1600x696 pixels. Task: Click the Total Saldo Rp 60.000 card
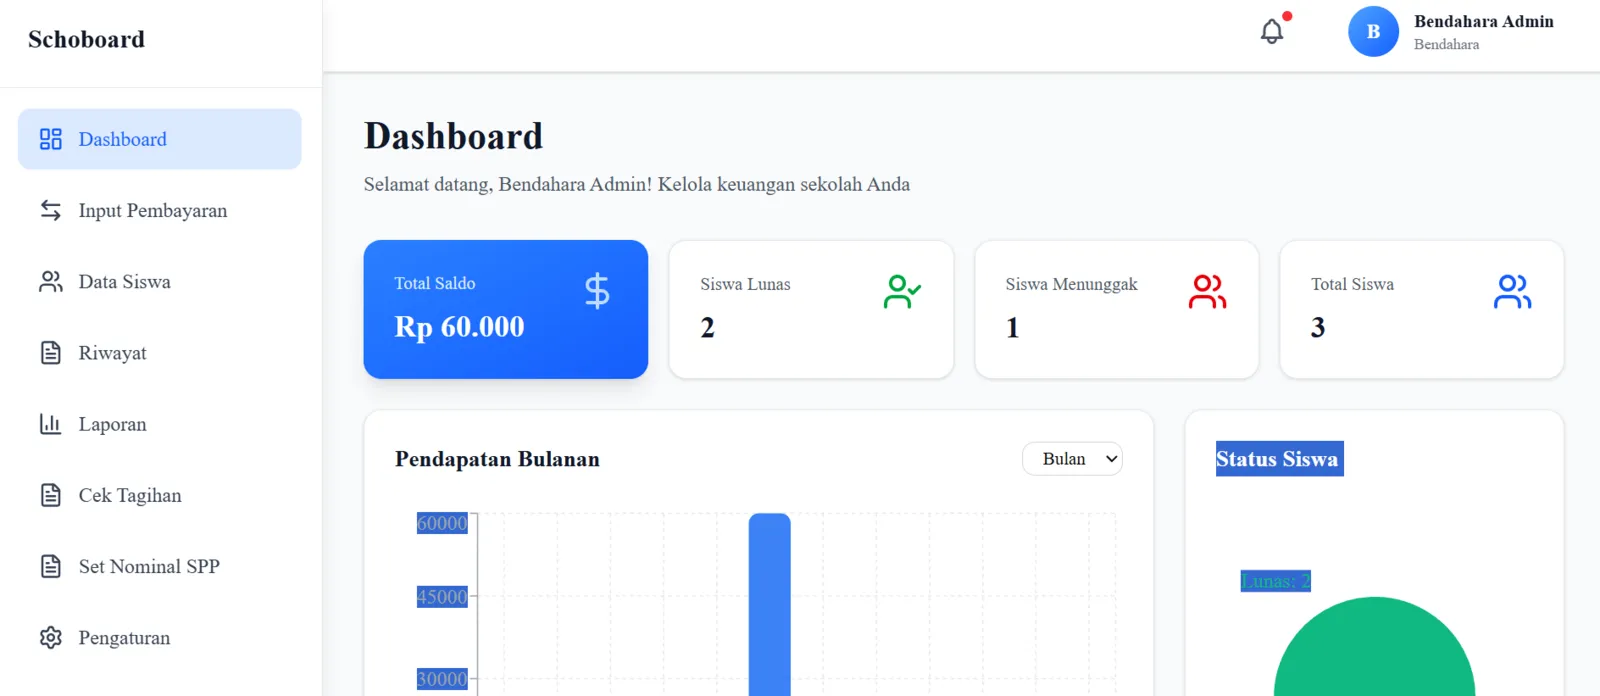506,309
